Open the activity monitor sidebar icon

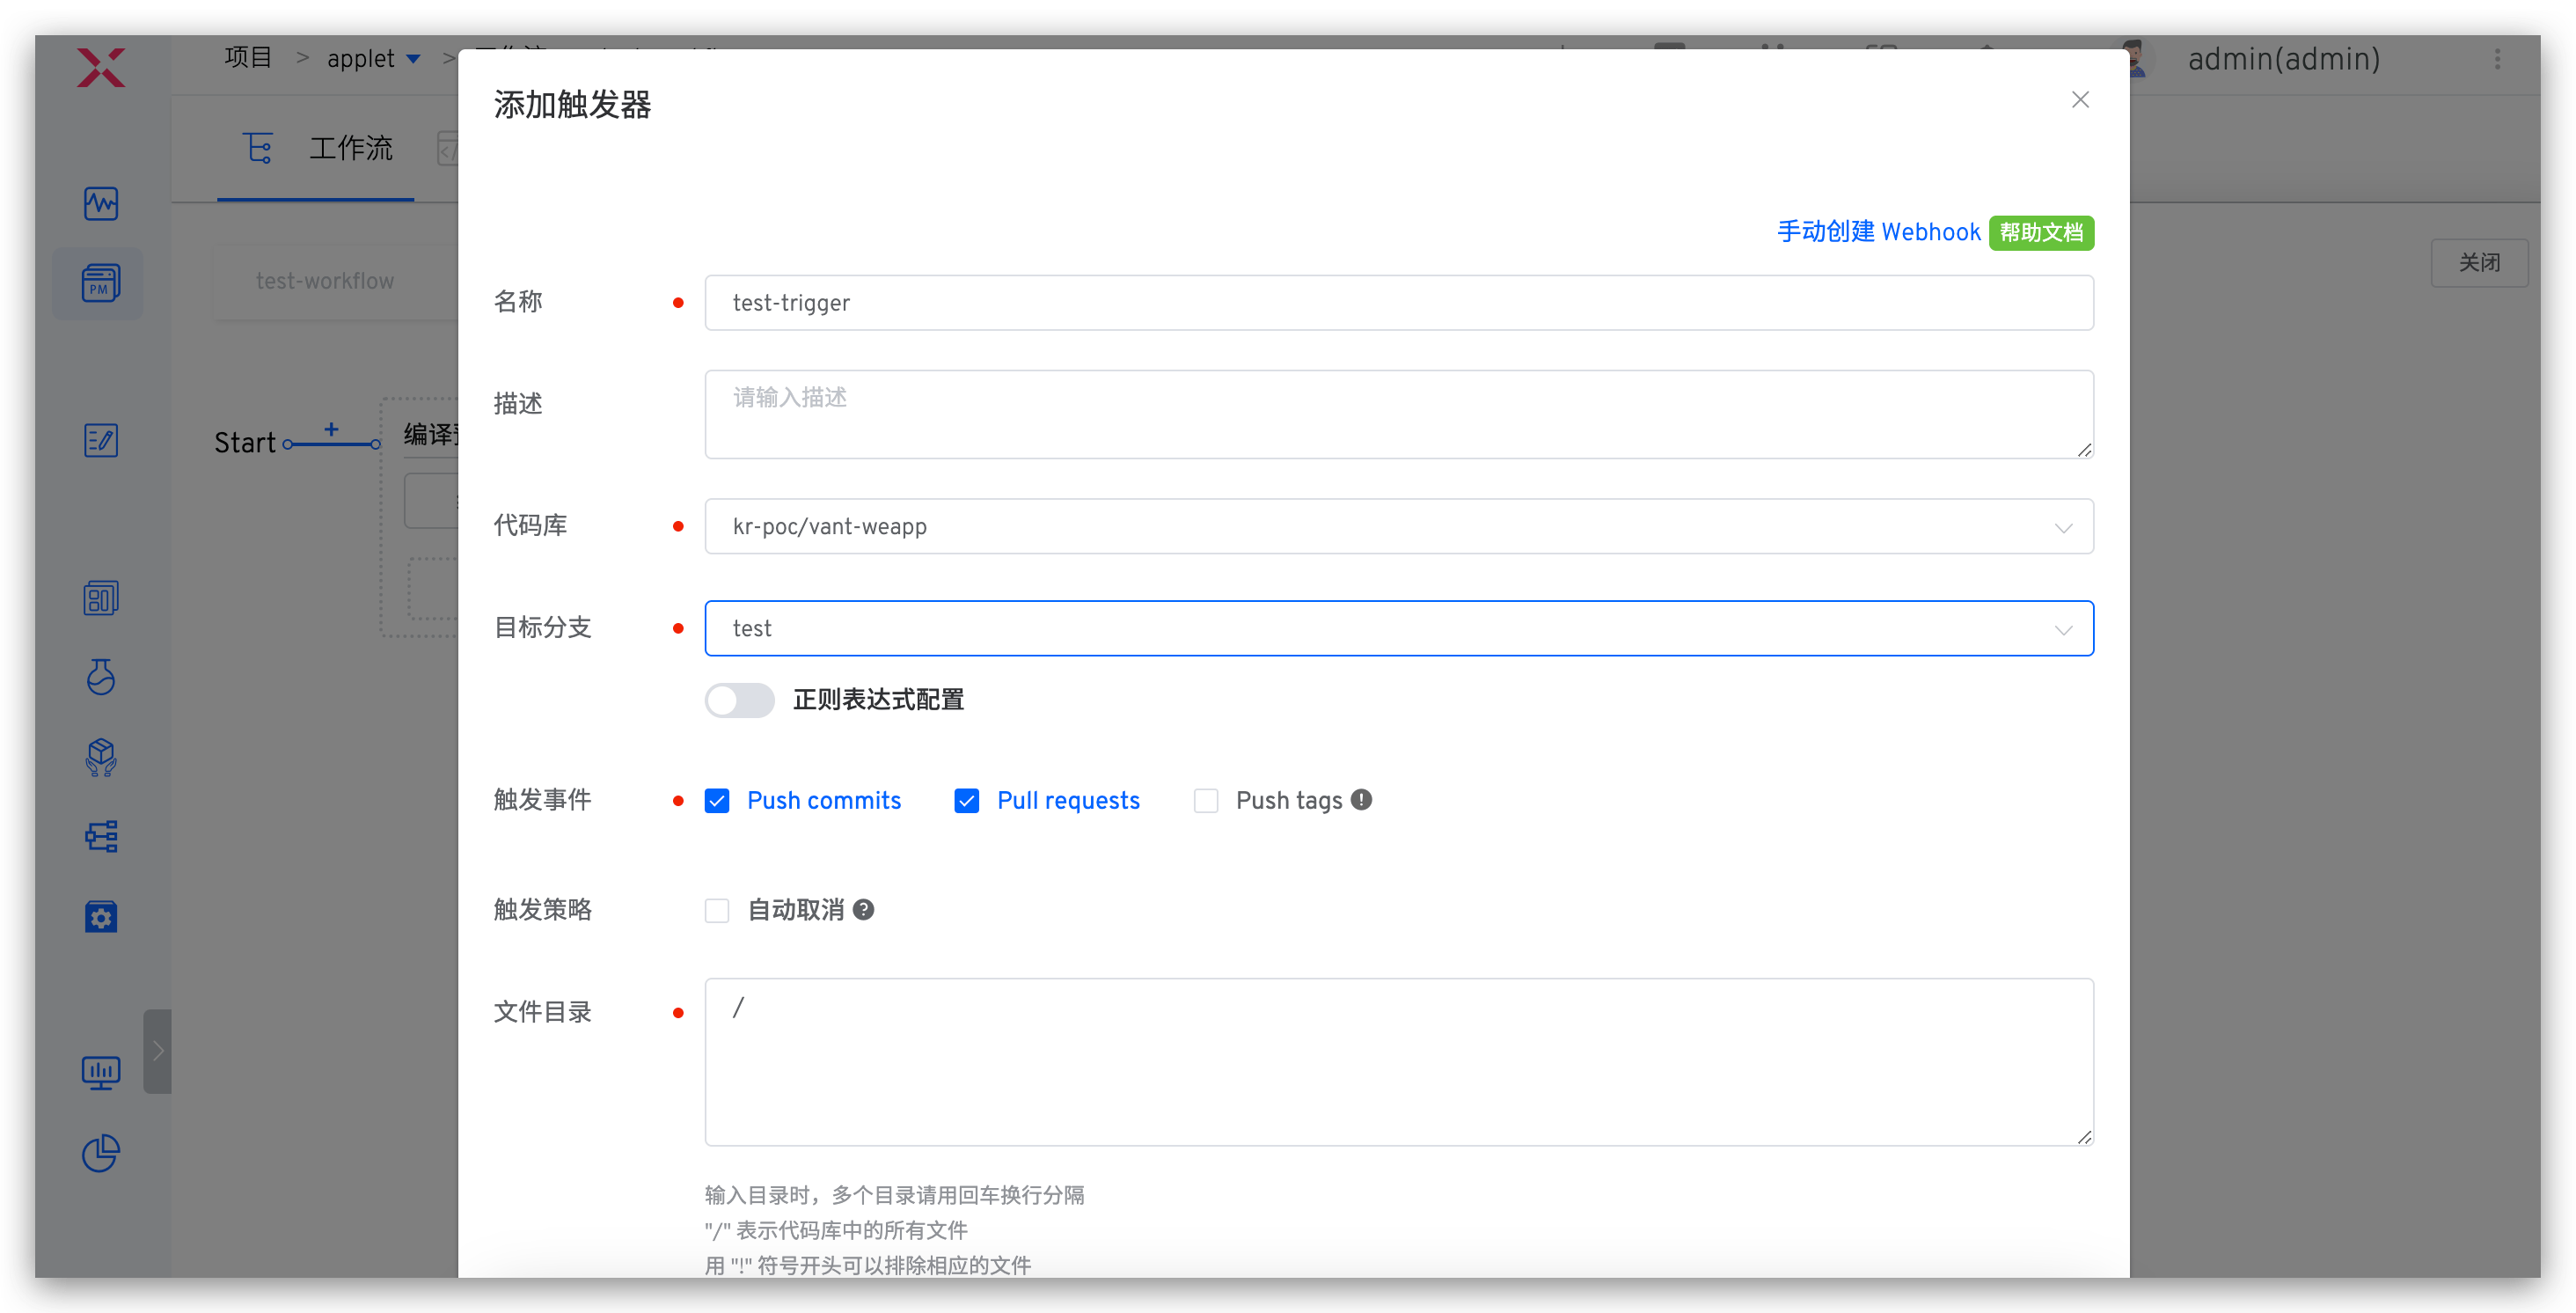[x=100, y=203]
